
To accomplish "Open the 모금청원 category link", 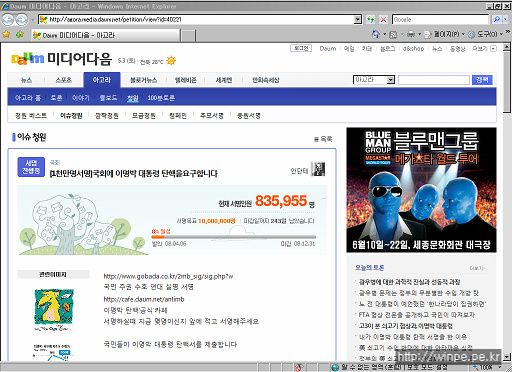I will (x=144, y=116).
